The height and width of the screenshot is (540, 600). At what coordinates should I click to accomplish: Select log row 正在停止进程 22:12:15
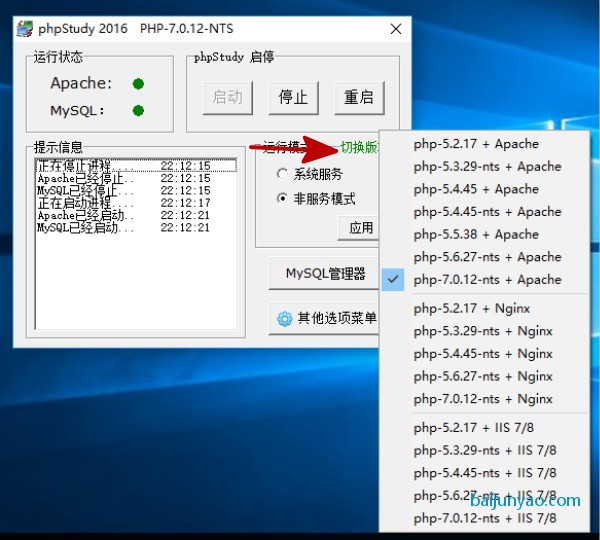coord(136,166)
